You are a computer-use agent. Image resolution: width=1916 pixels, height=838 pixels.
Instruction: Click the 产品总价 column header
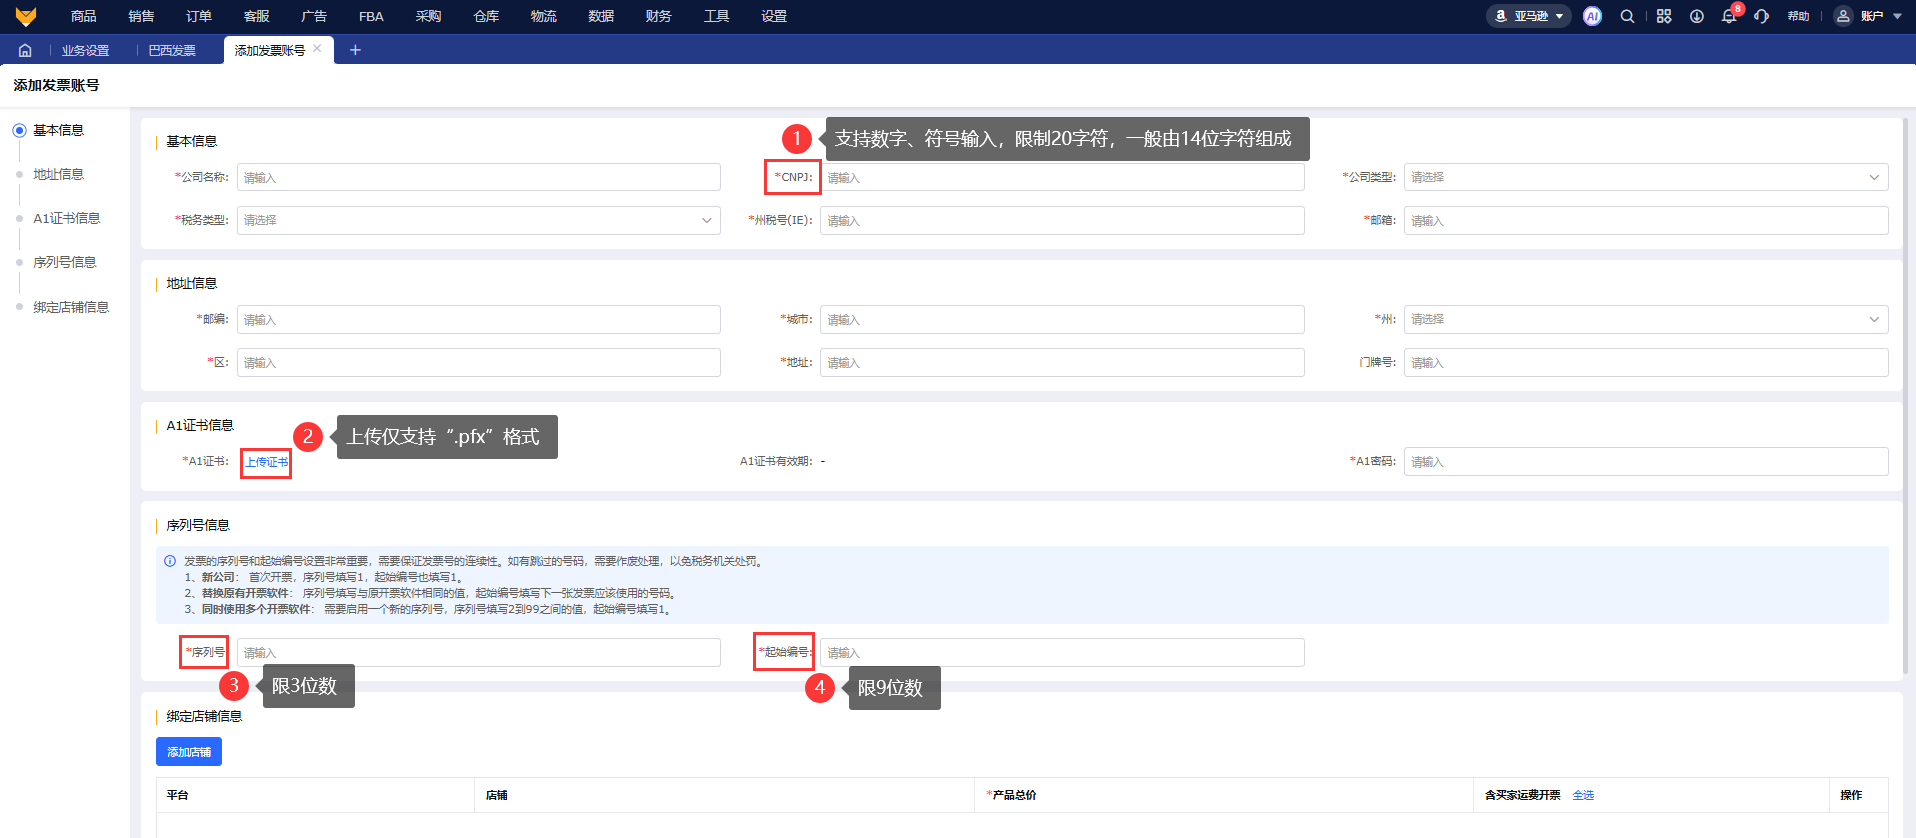point(1014,795)
